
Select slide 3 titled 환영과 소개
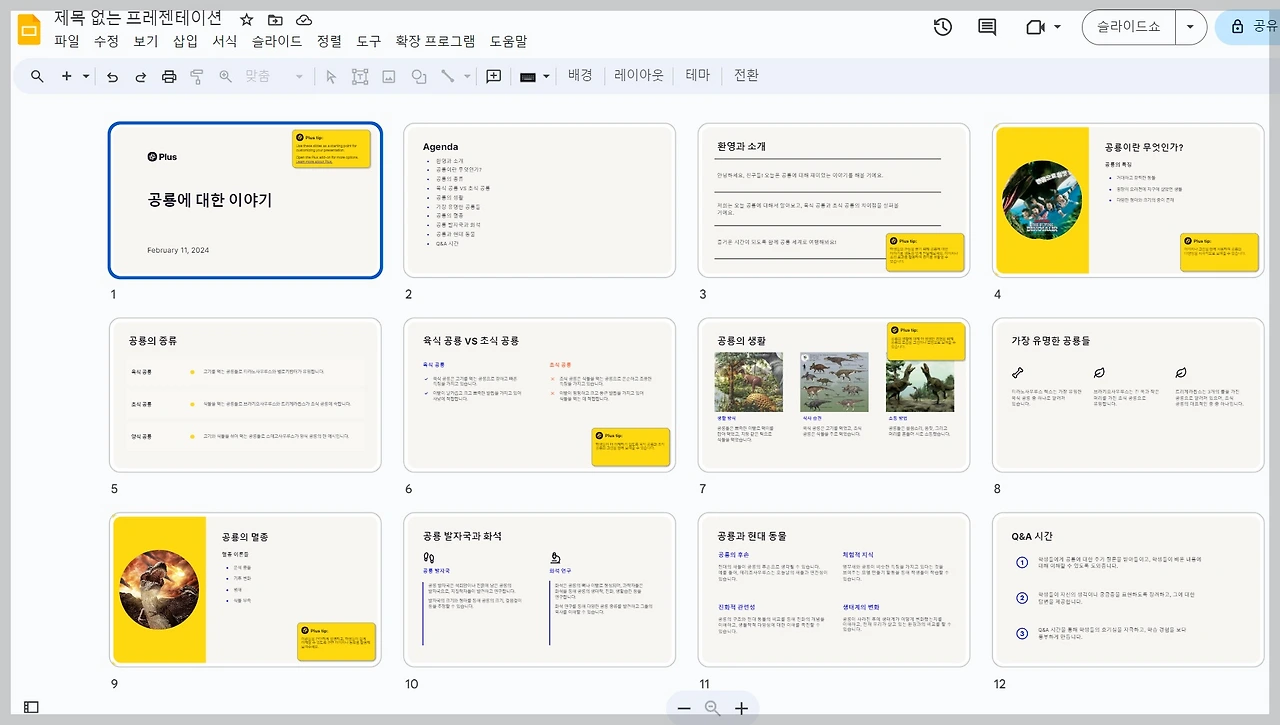pyautogui.click(x=834, y=200)
